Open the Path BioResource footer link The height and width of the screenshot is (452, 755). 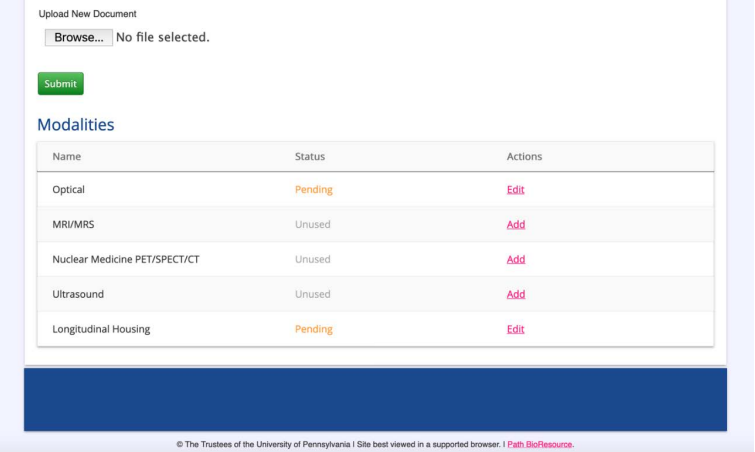coord(539,444)
